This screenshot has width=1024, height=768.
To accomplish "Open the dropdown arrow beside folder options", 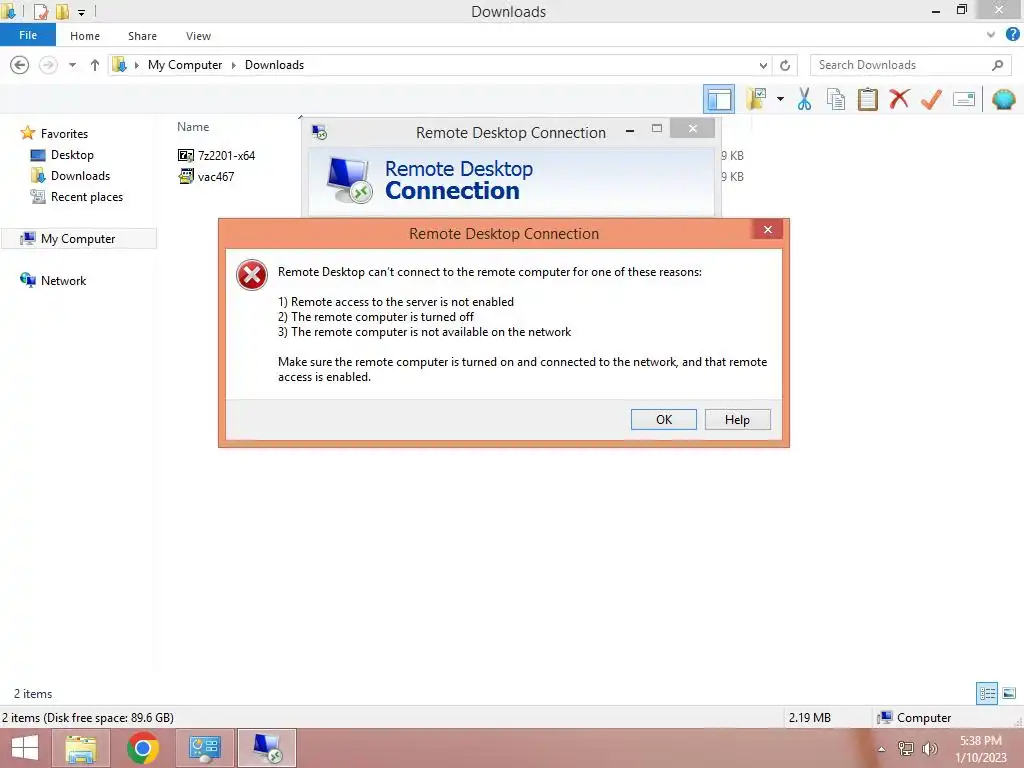I will [x=780, y=99].
